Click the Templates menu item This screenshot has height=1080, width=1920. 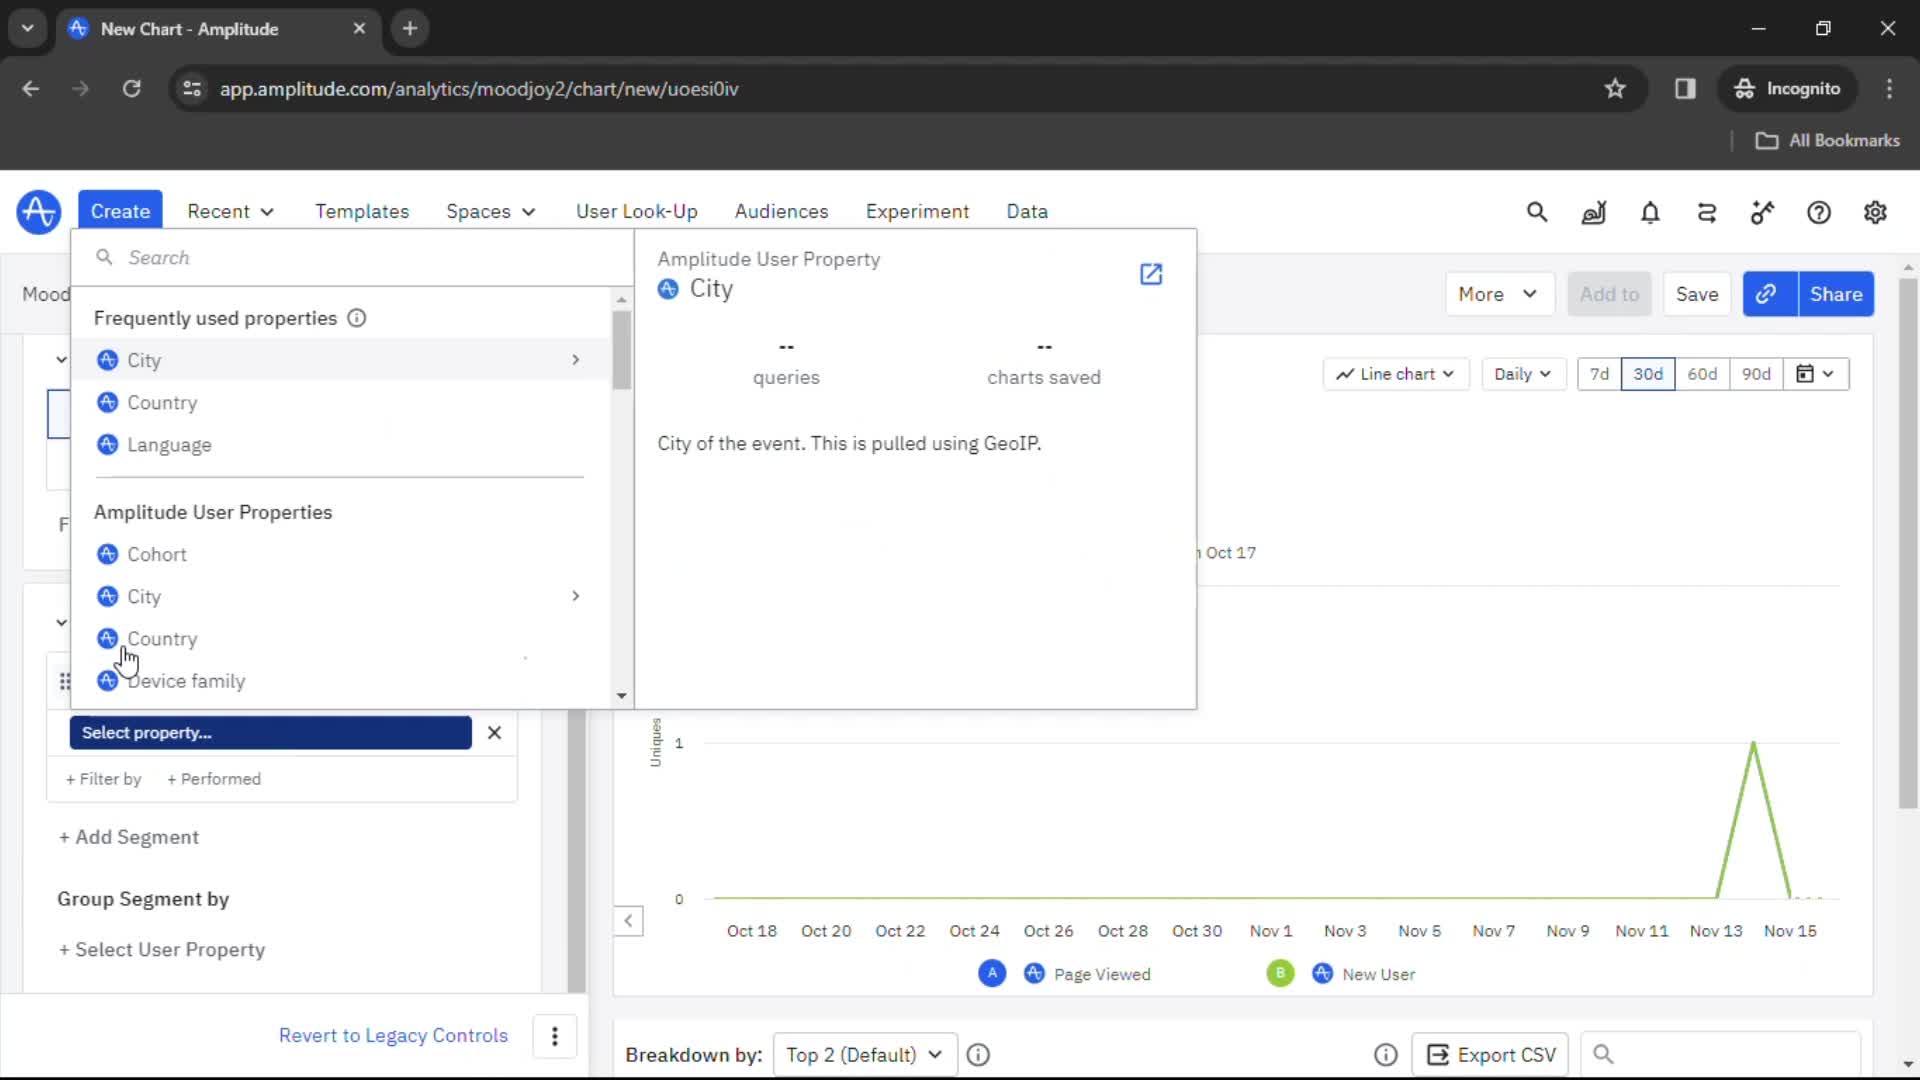point(363,211)
